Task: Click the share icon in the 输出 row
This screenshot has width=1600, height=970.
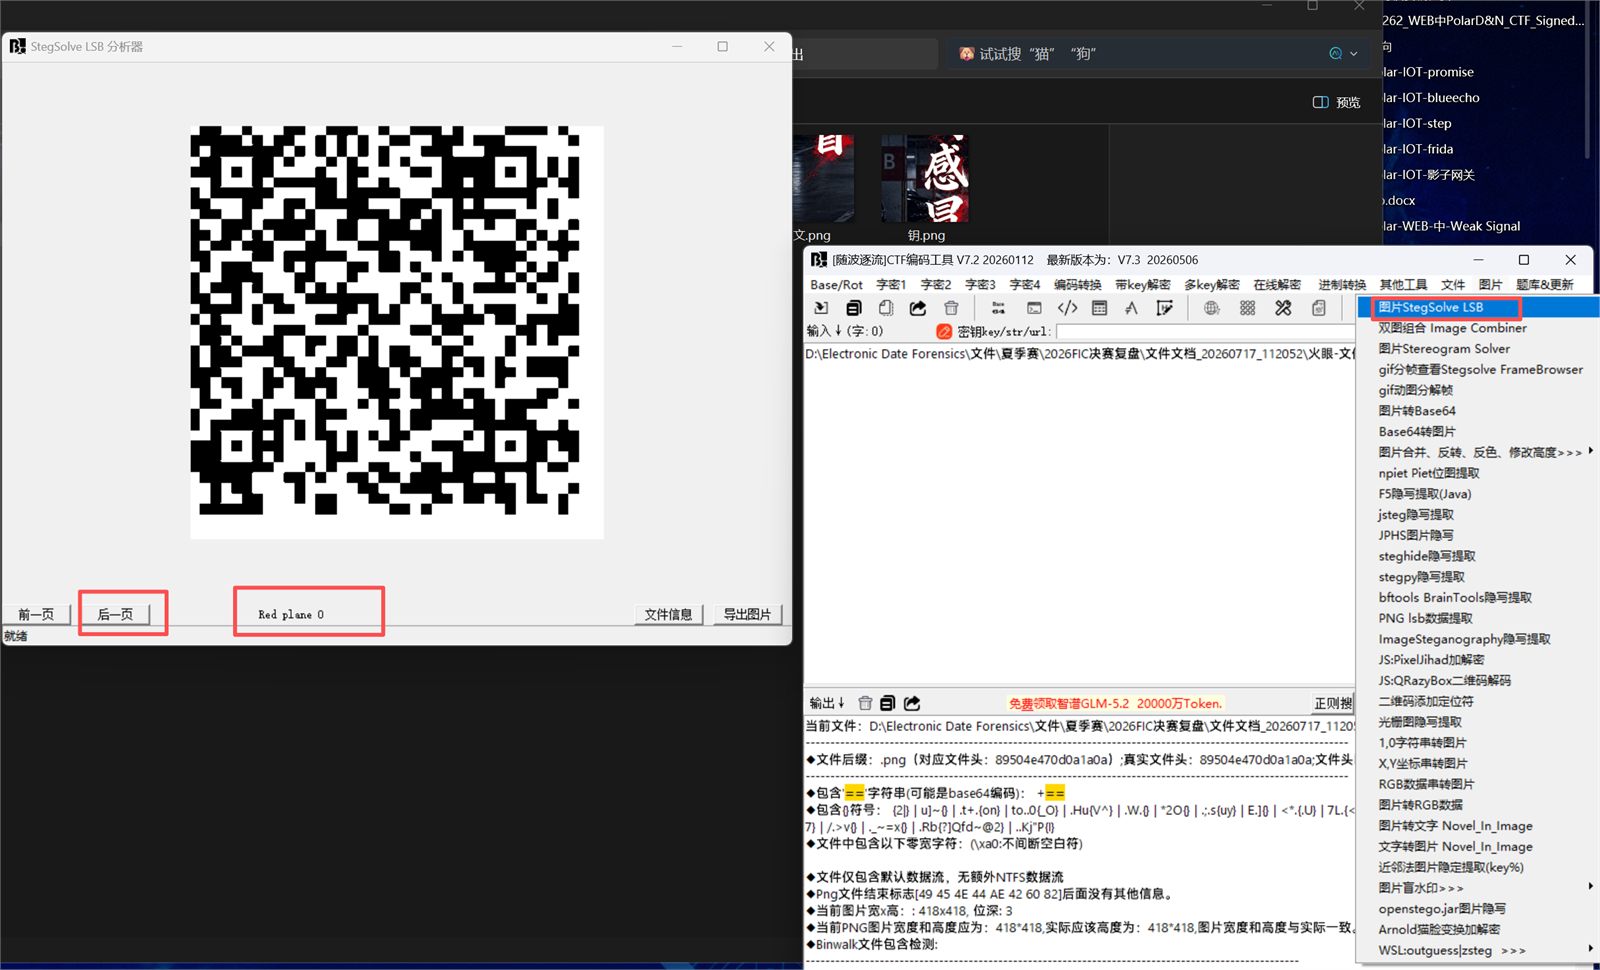Action: point(912,703)
